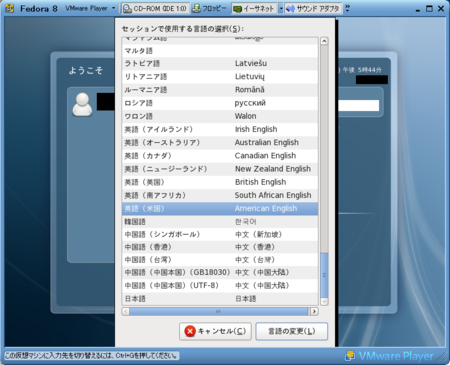Viewport: 450px width, 365px height.
Task: Click the vertical scrollbar thumb
Action: (324, 275)
